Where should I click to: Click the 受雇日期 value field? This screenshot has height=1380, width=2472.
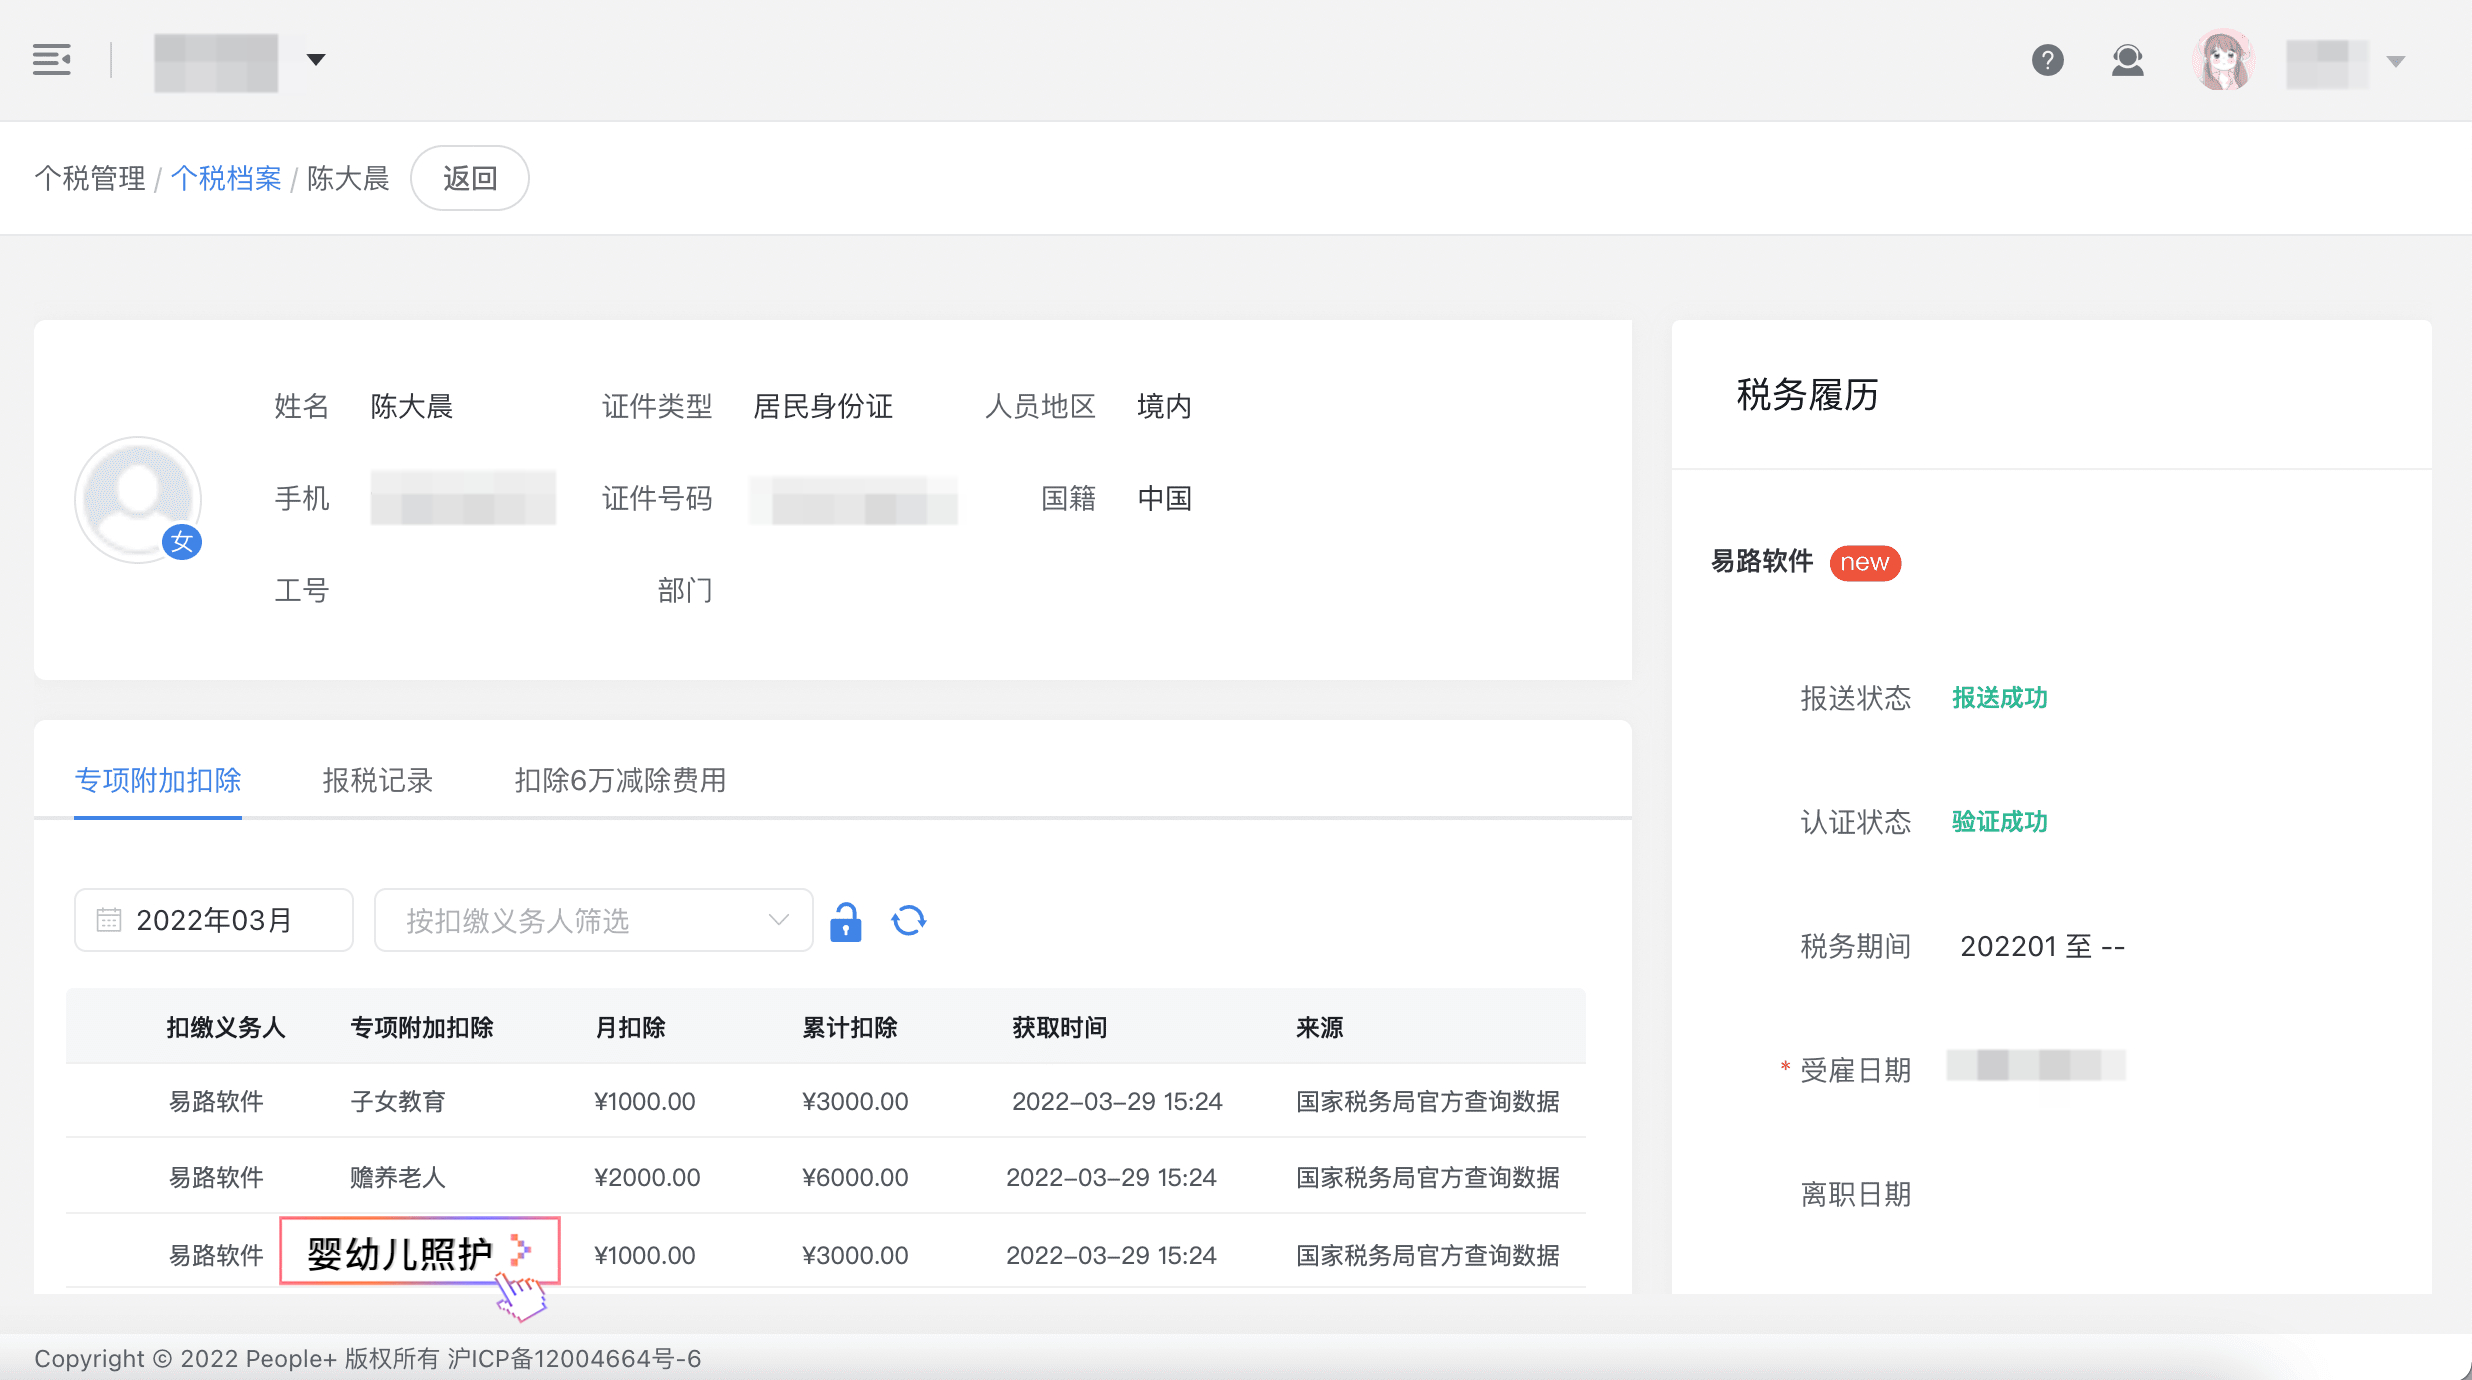point(2035,1066)
